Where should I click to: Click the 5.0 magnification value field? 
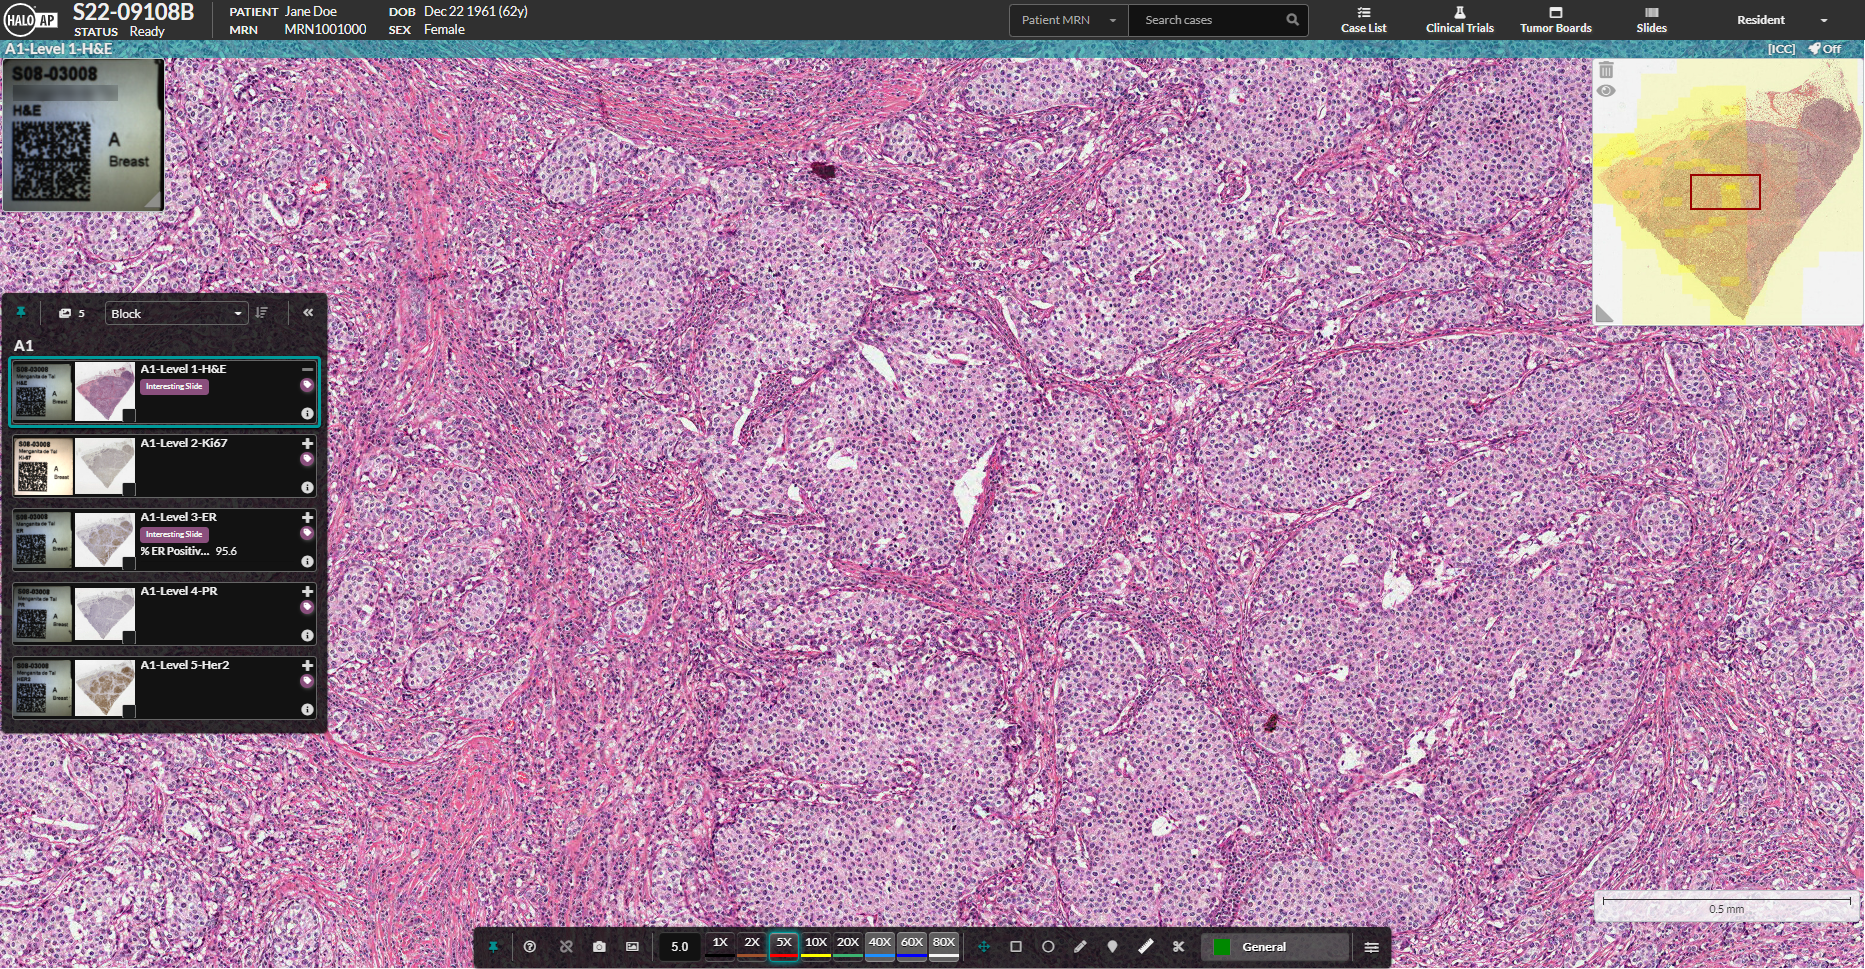click(680, 947)
